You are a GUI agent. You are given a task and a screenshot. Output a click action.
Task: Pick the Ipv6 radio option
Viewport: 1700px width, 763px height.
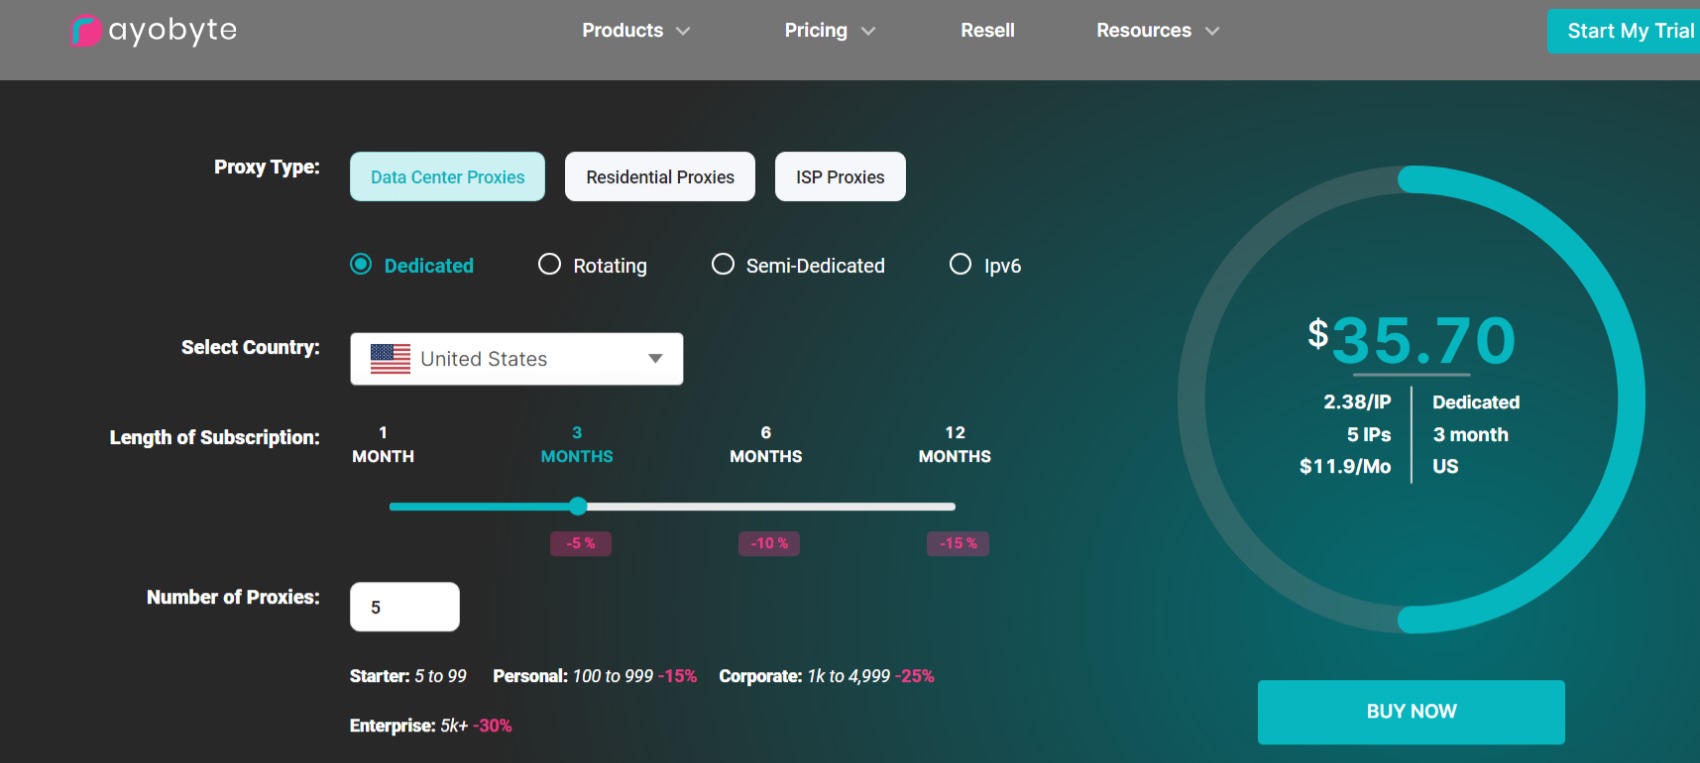960,265
